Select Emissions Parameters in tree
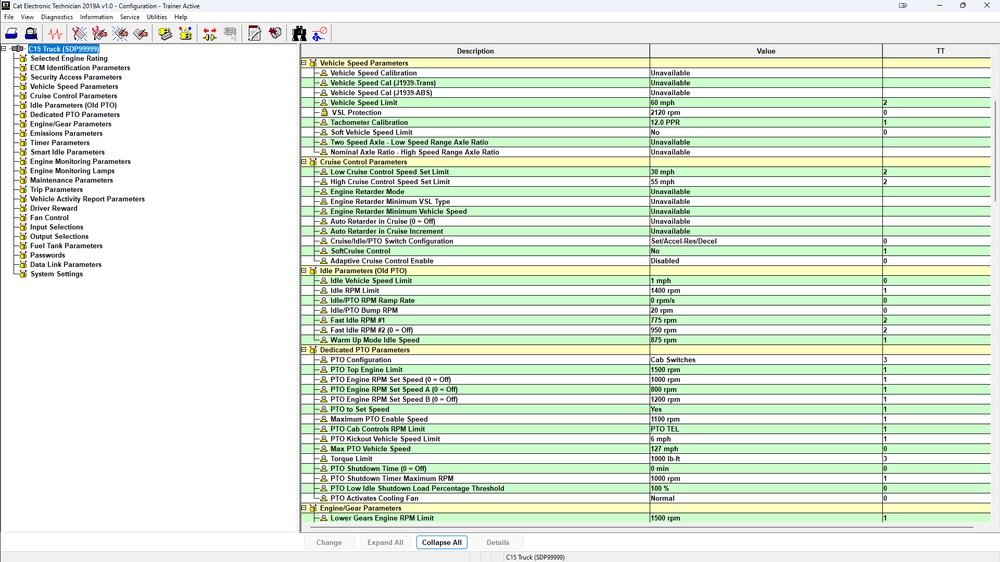1000x562 pixels. pyautogui.click(x=66, y=133)
